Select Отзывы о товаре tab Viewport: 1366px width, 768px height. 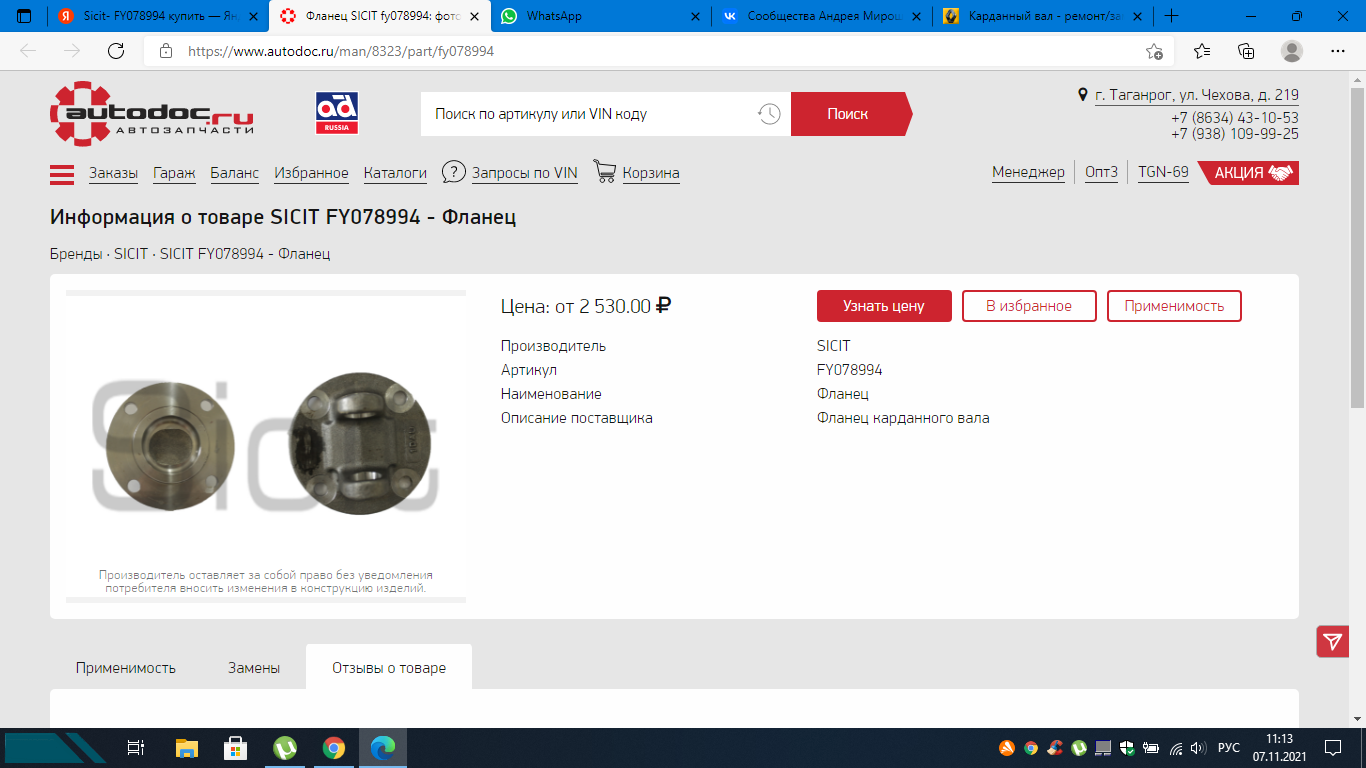[x=389, y=668]
